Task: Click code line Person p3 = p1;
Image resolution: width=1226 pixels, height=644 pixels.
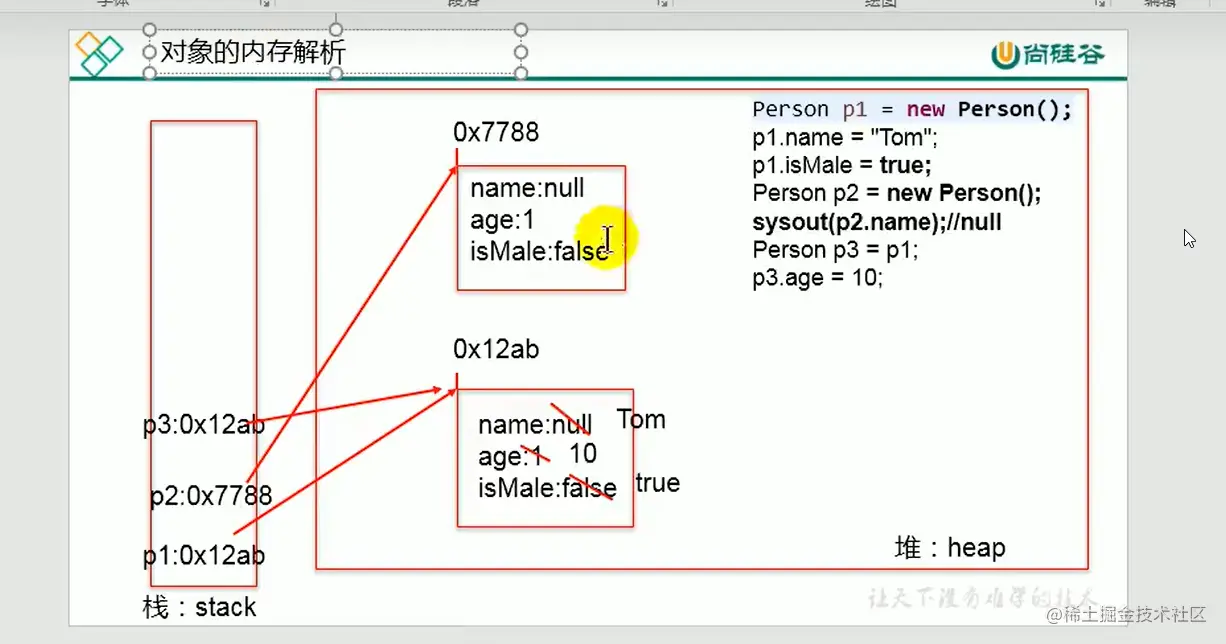Action: coord(835,249)
